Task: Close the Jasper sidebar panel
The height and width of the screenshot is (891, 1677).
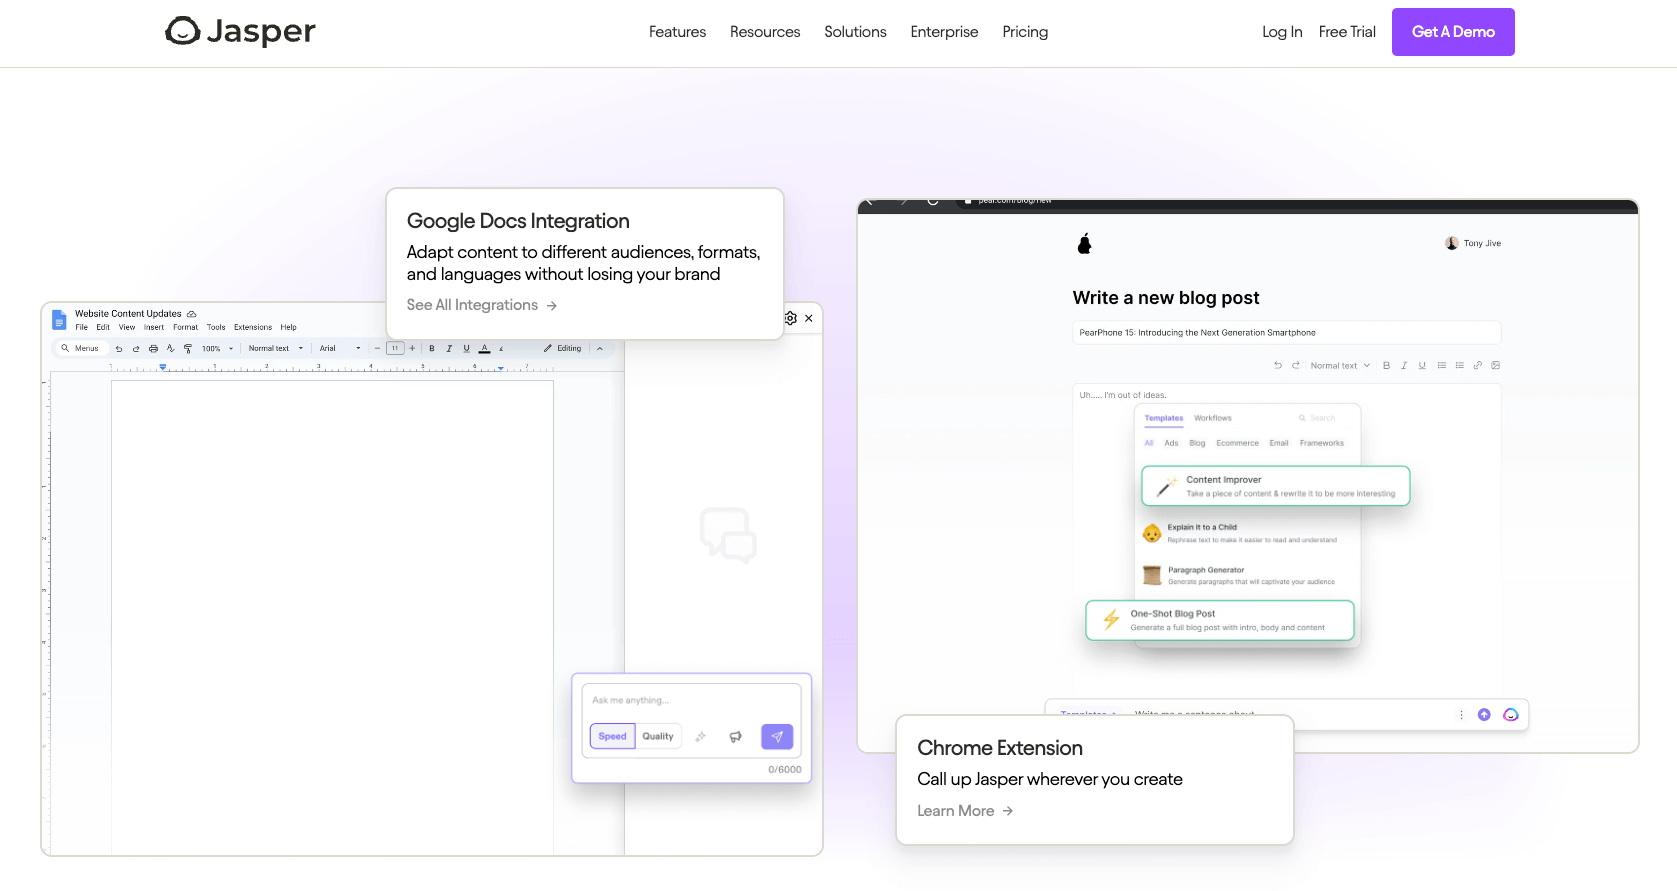Action: click(x=809, y=318)
